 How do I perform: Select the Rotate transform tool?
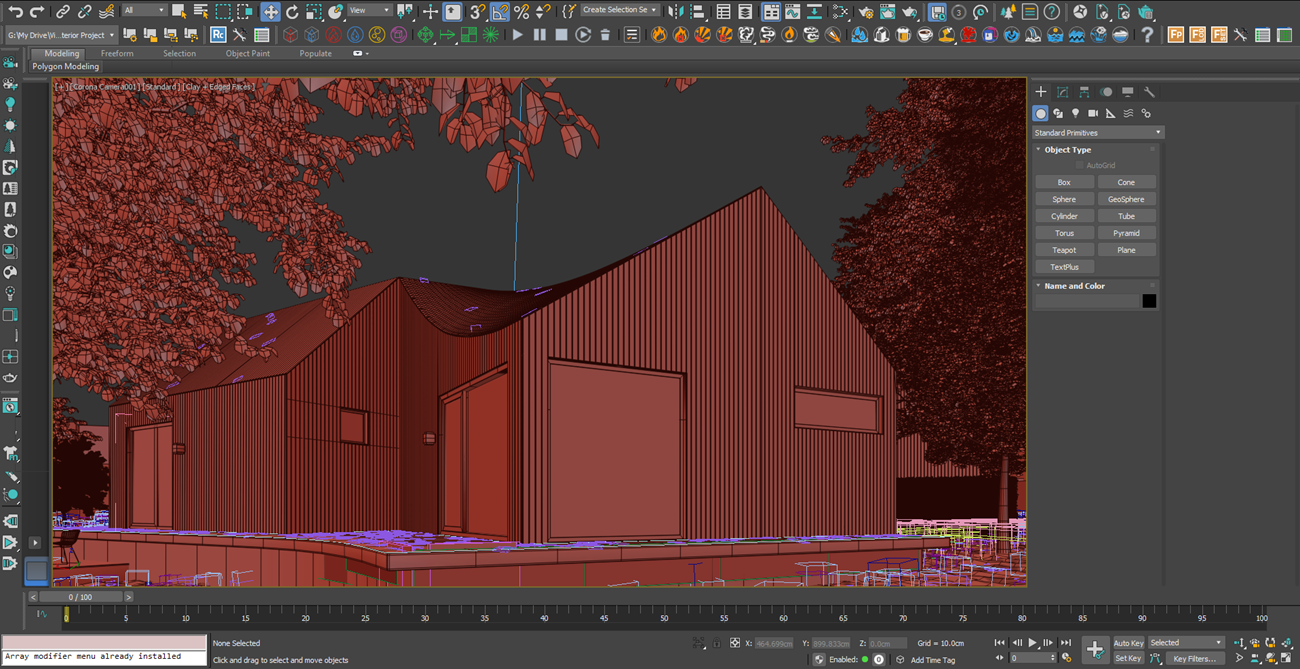click(292, 12)
